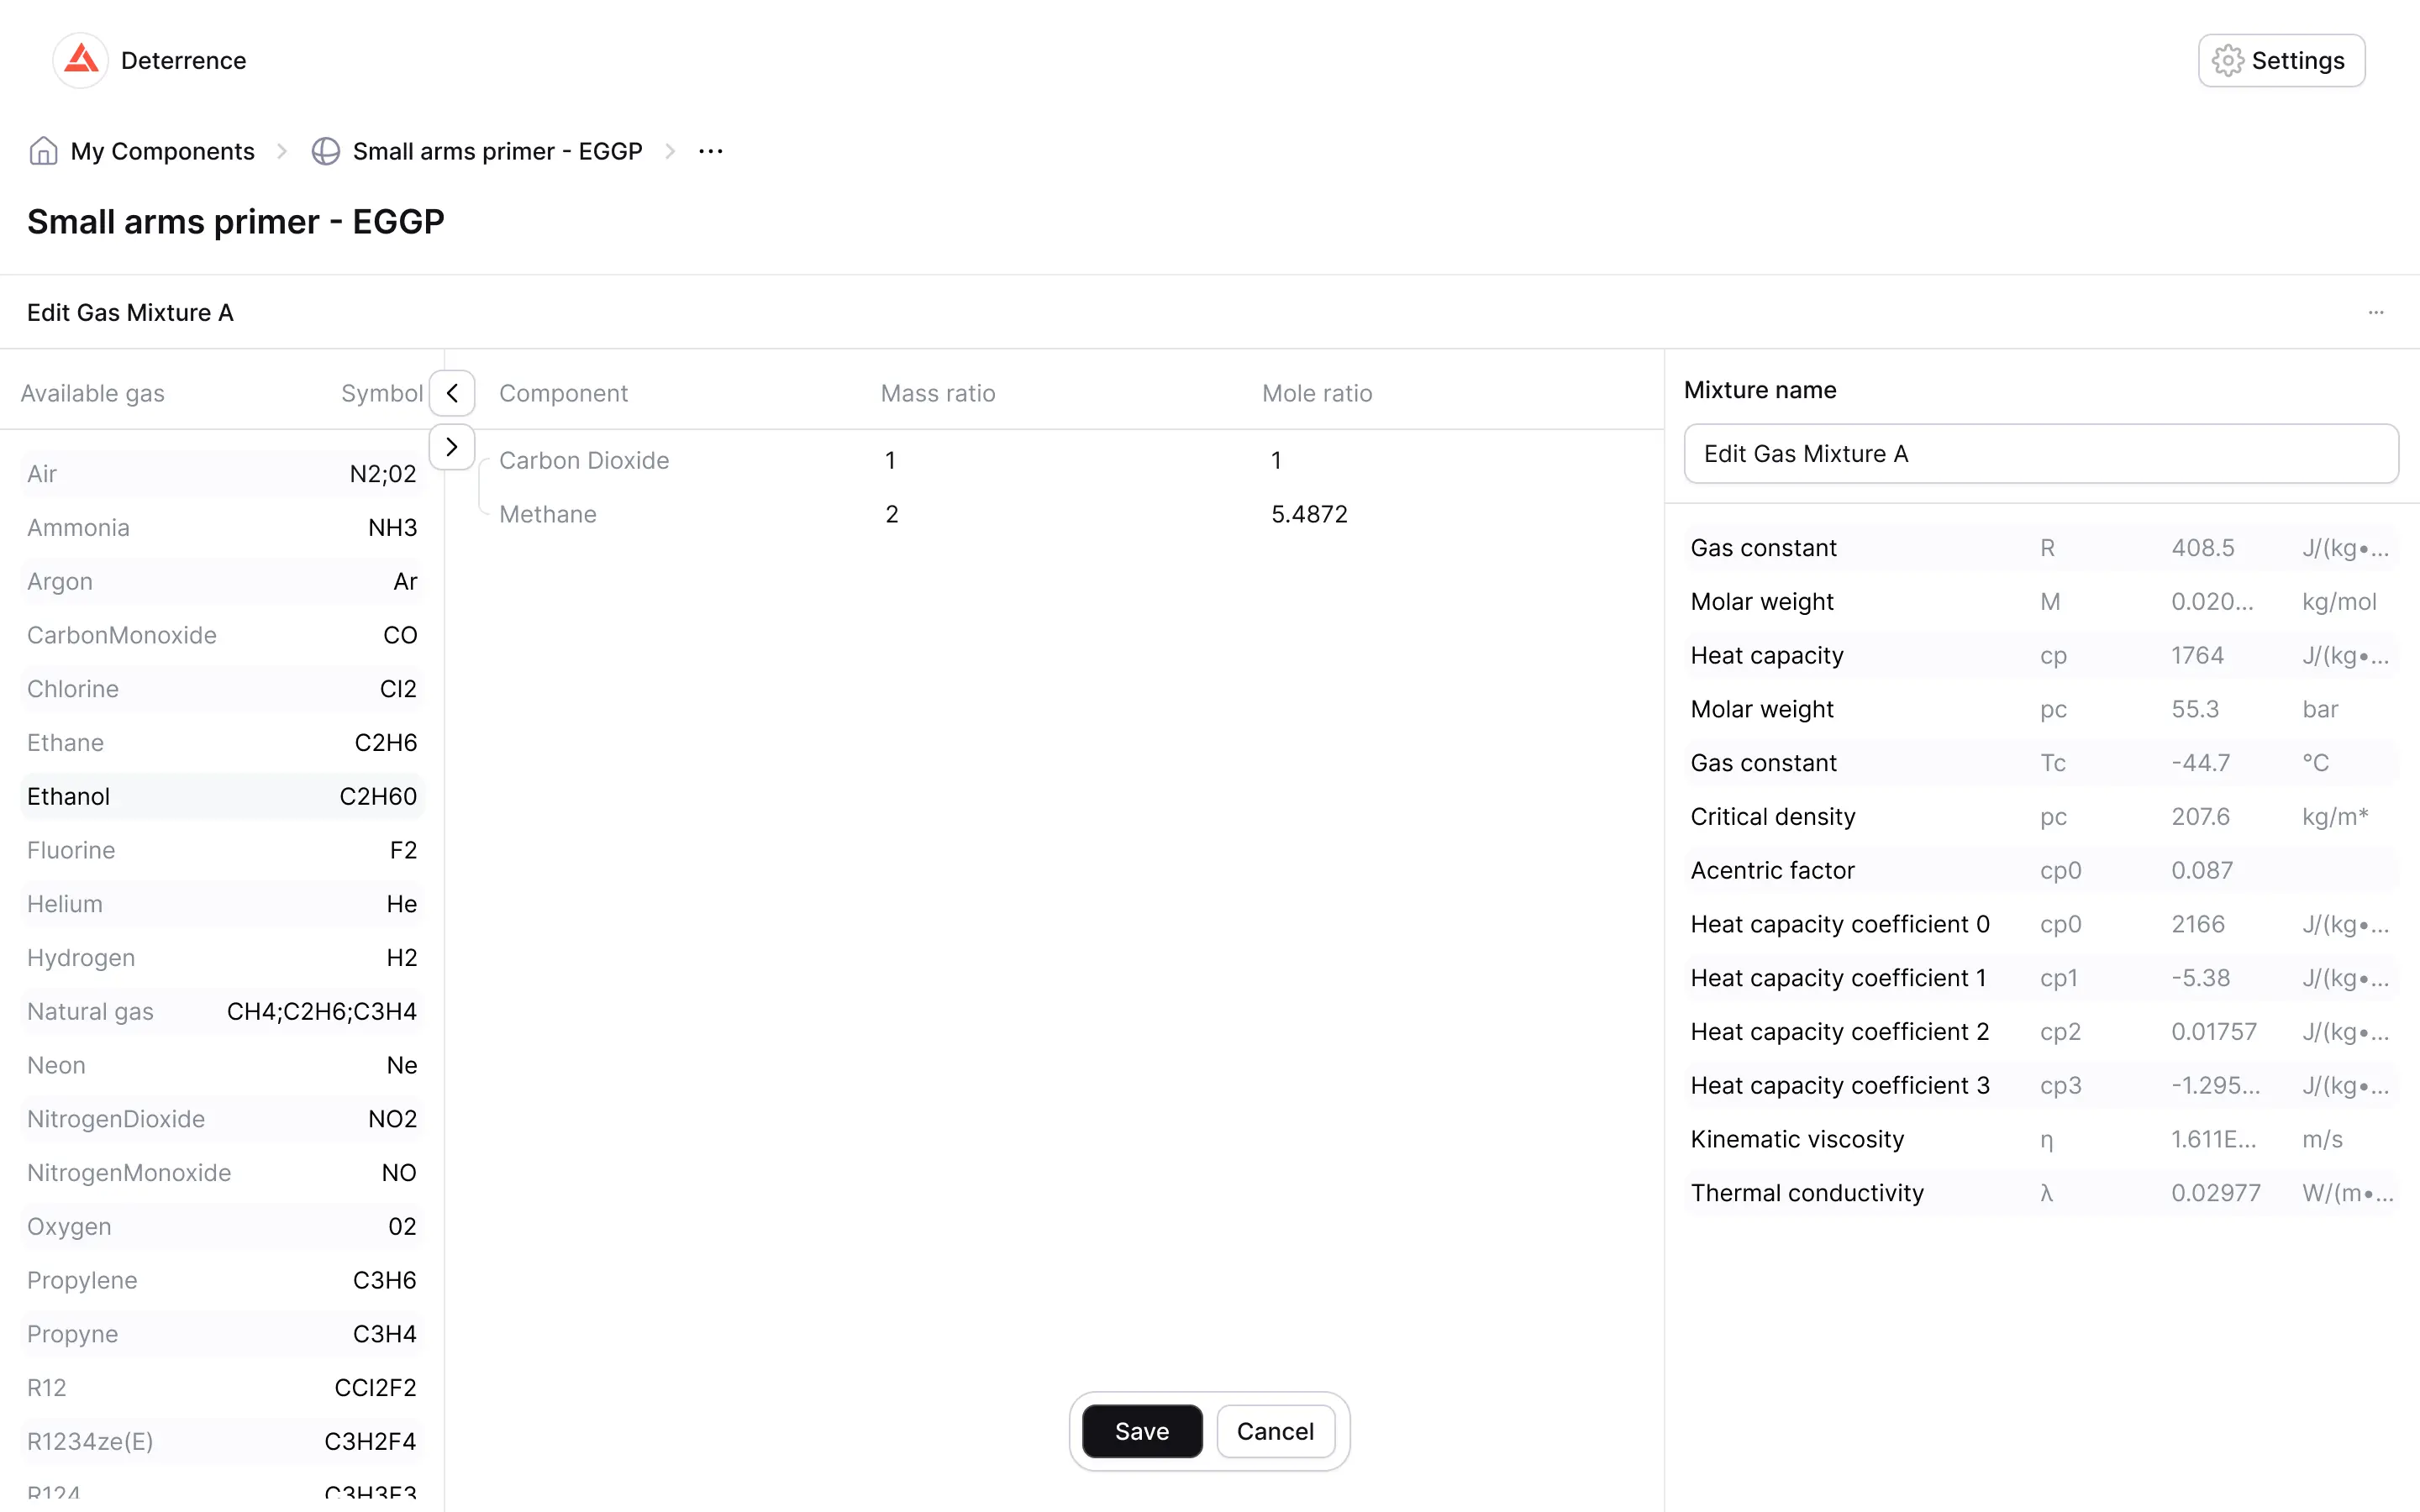
Task: Click the right arrow to add the gas
Action: (452, 447)
